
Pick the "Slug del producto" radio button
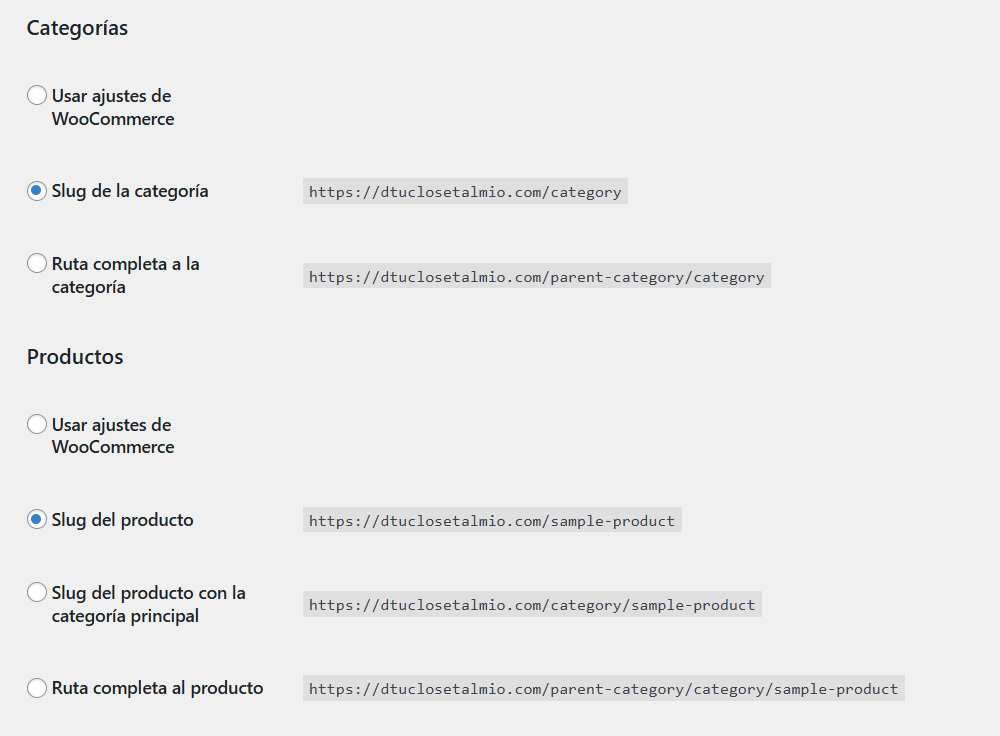point(37,520)
